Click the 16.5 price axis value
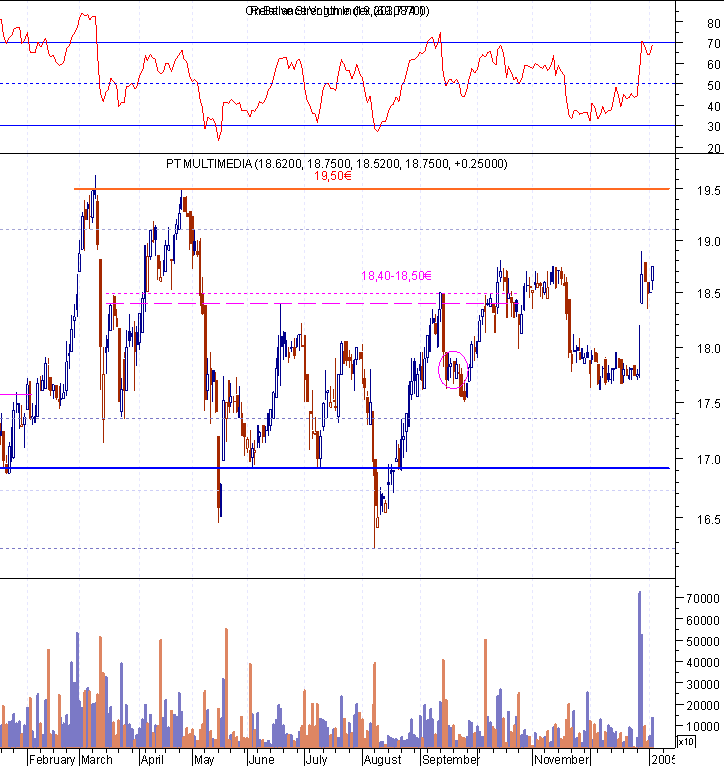 pos(708,519)
